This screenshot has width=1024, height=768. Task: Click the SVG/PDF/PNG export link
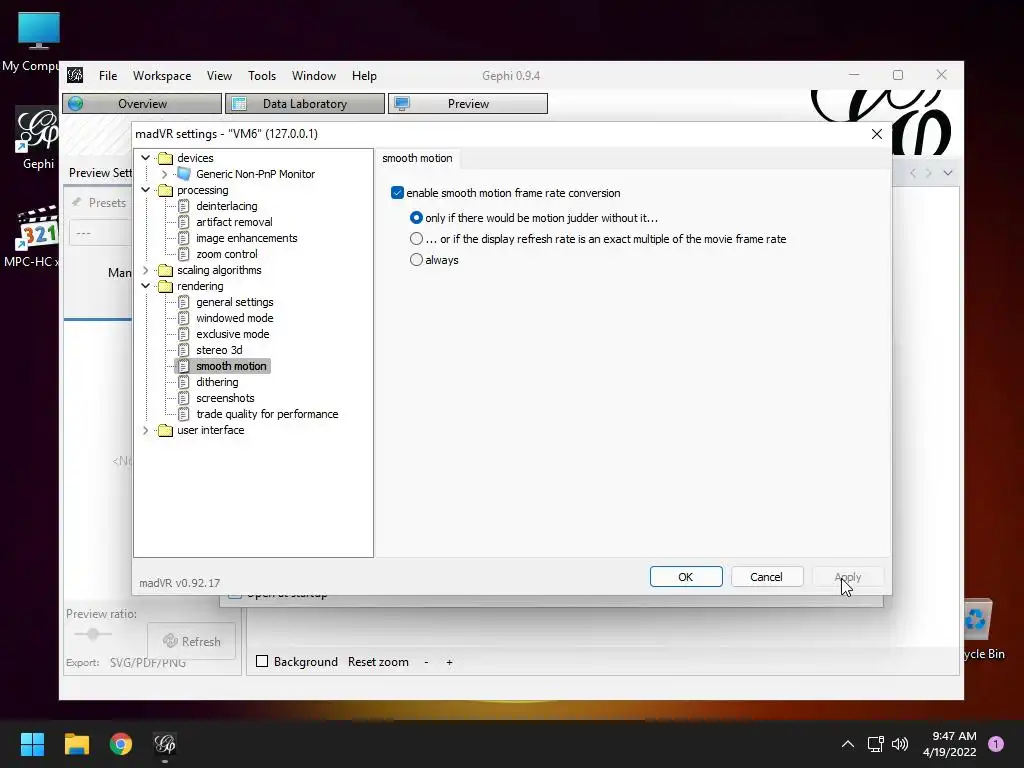point(148,663)
